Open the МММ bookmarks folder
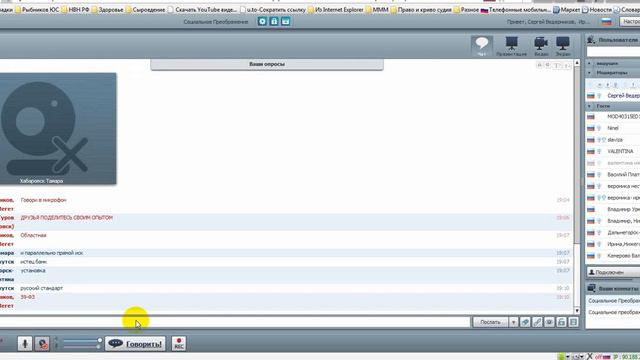The height and width of the screenshot is (360, 640). point(377,9)
